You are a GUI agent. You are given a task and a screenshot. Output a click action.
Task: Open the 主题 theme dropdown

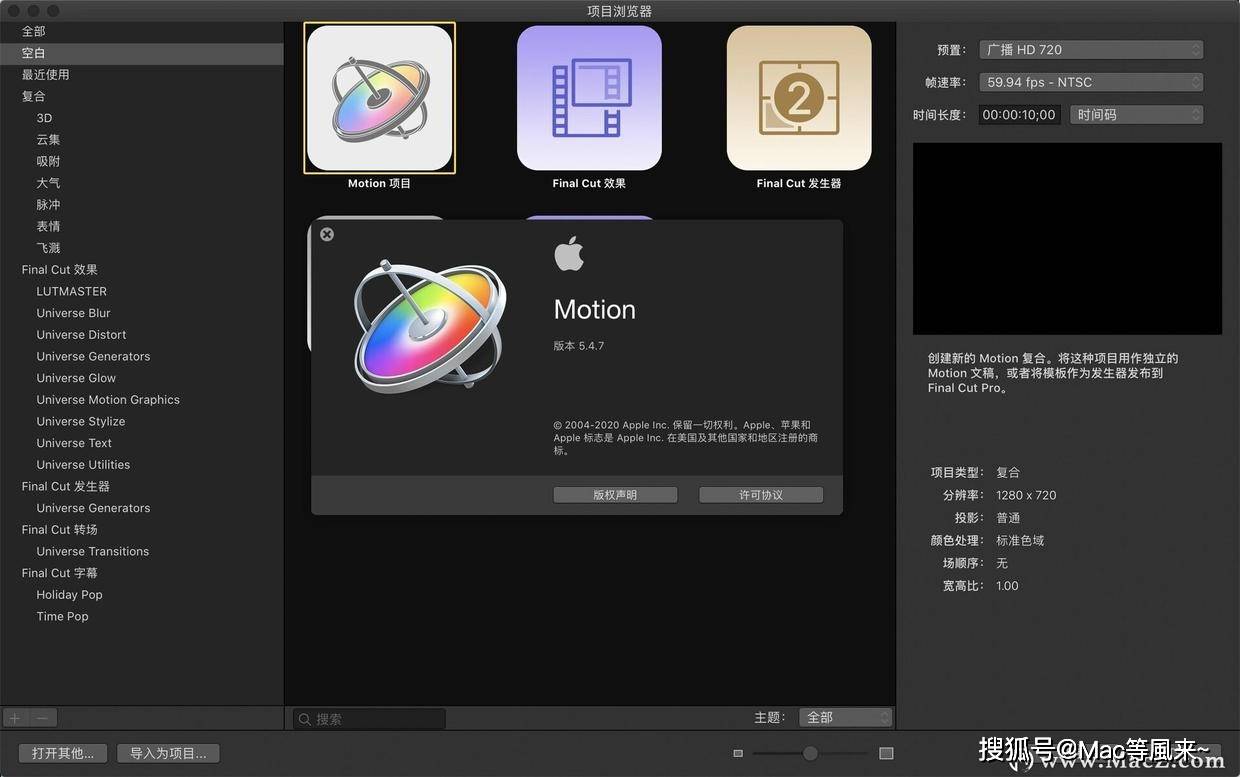[x=846, y=718]
